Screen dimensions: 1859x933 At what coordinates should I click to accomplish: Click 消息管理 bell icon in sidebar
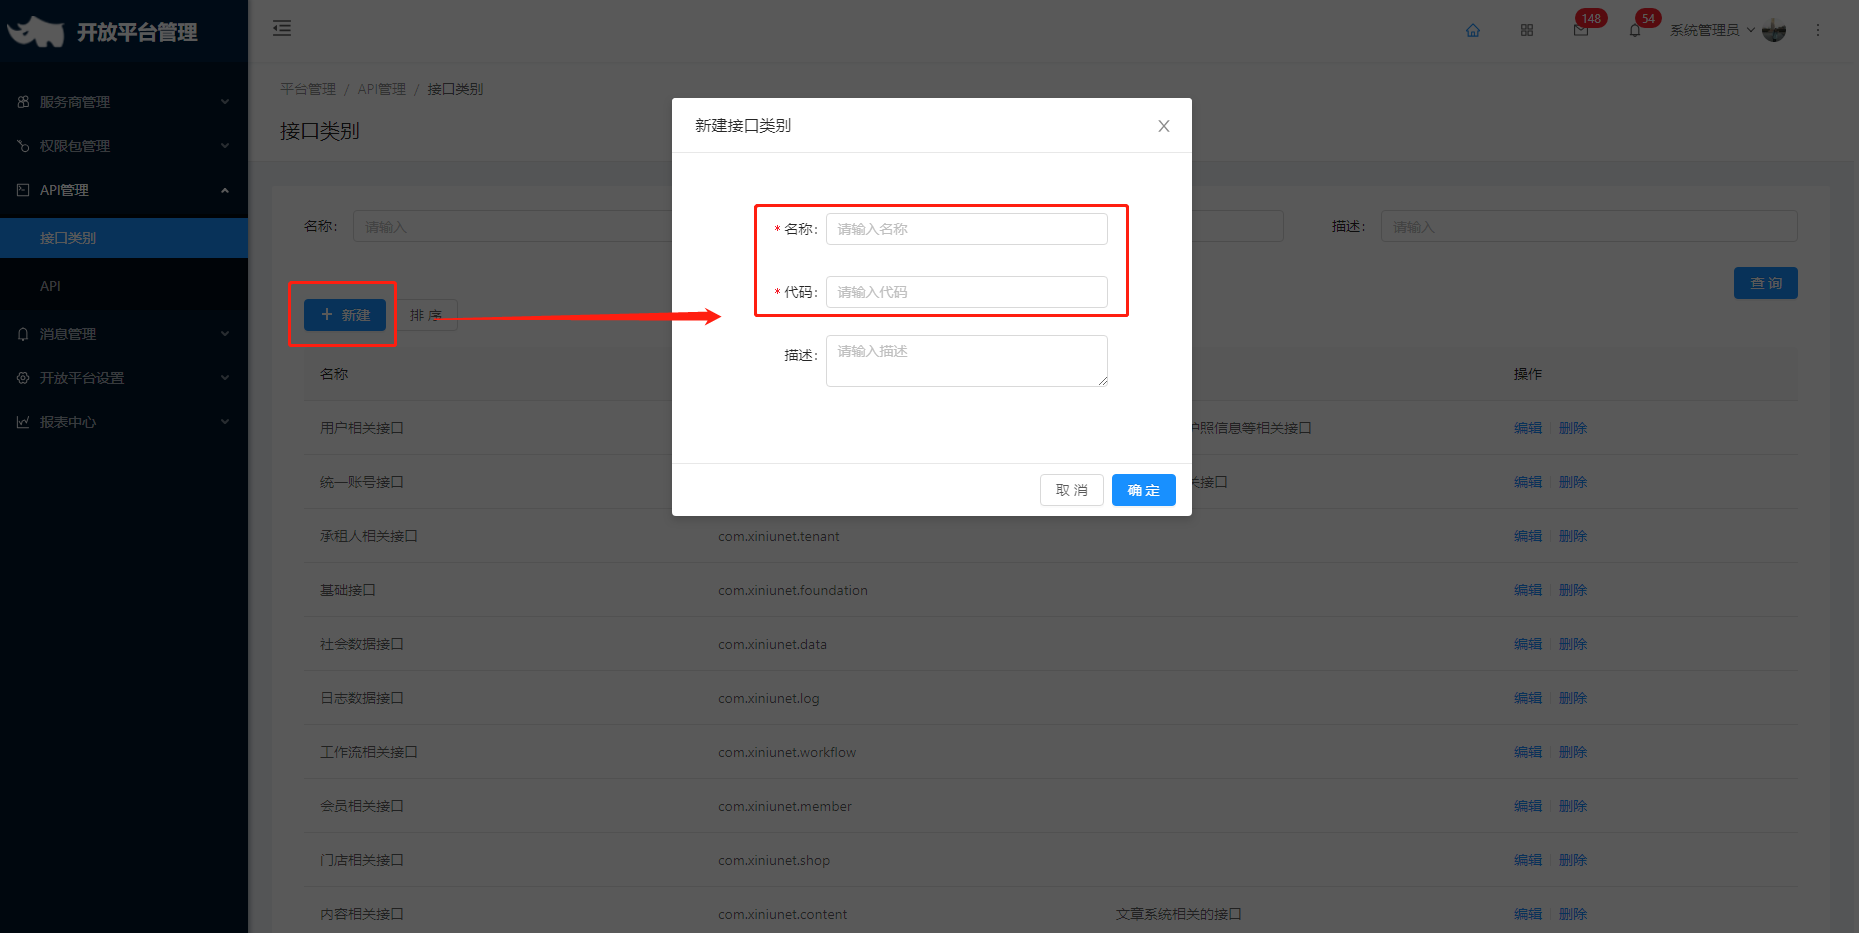(23, 334)
